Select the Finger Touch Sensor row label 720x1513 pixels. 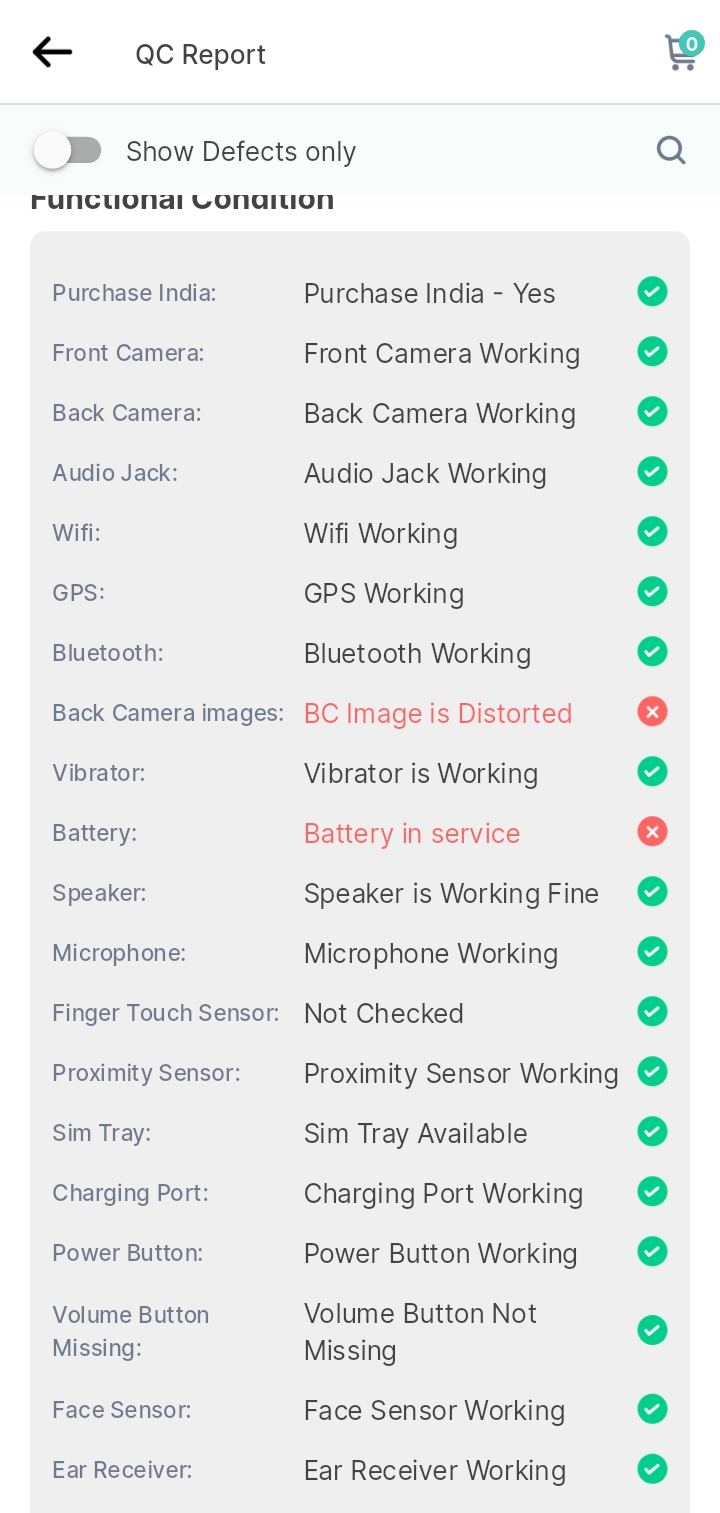pyautogui.click(x=166, y=1013)
